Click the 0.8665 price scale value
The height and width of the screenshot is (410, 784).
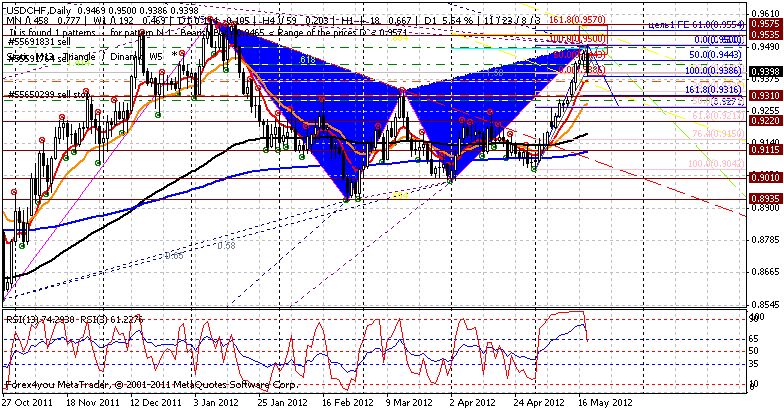tap(766, 272)
